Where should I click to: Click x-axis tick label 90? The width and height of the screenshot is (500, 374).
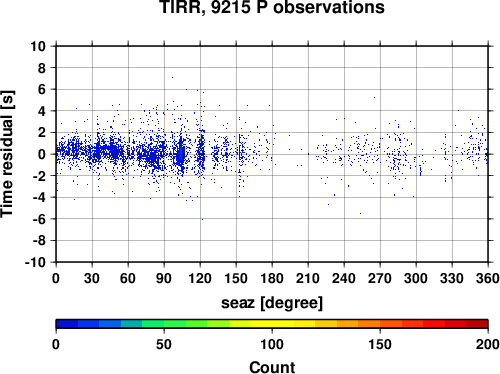(164, 278)
